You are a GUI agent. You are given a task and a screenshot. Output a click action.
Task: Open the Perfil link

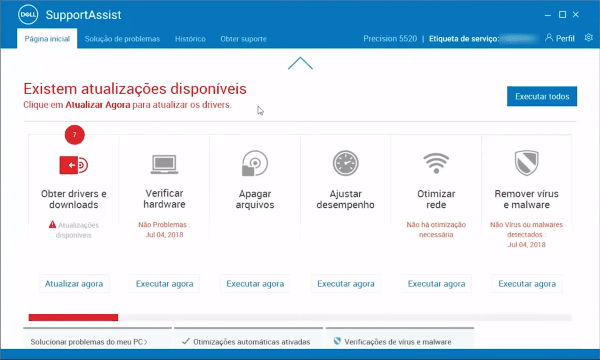point(565,39)
